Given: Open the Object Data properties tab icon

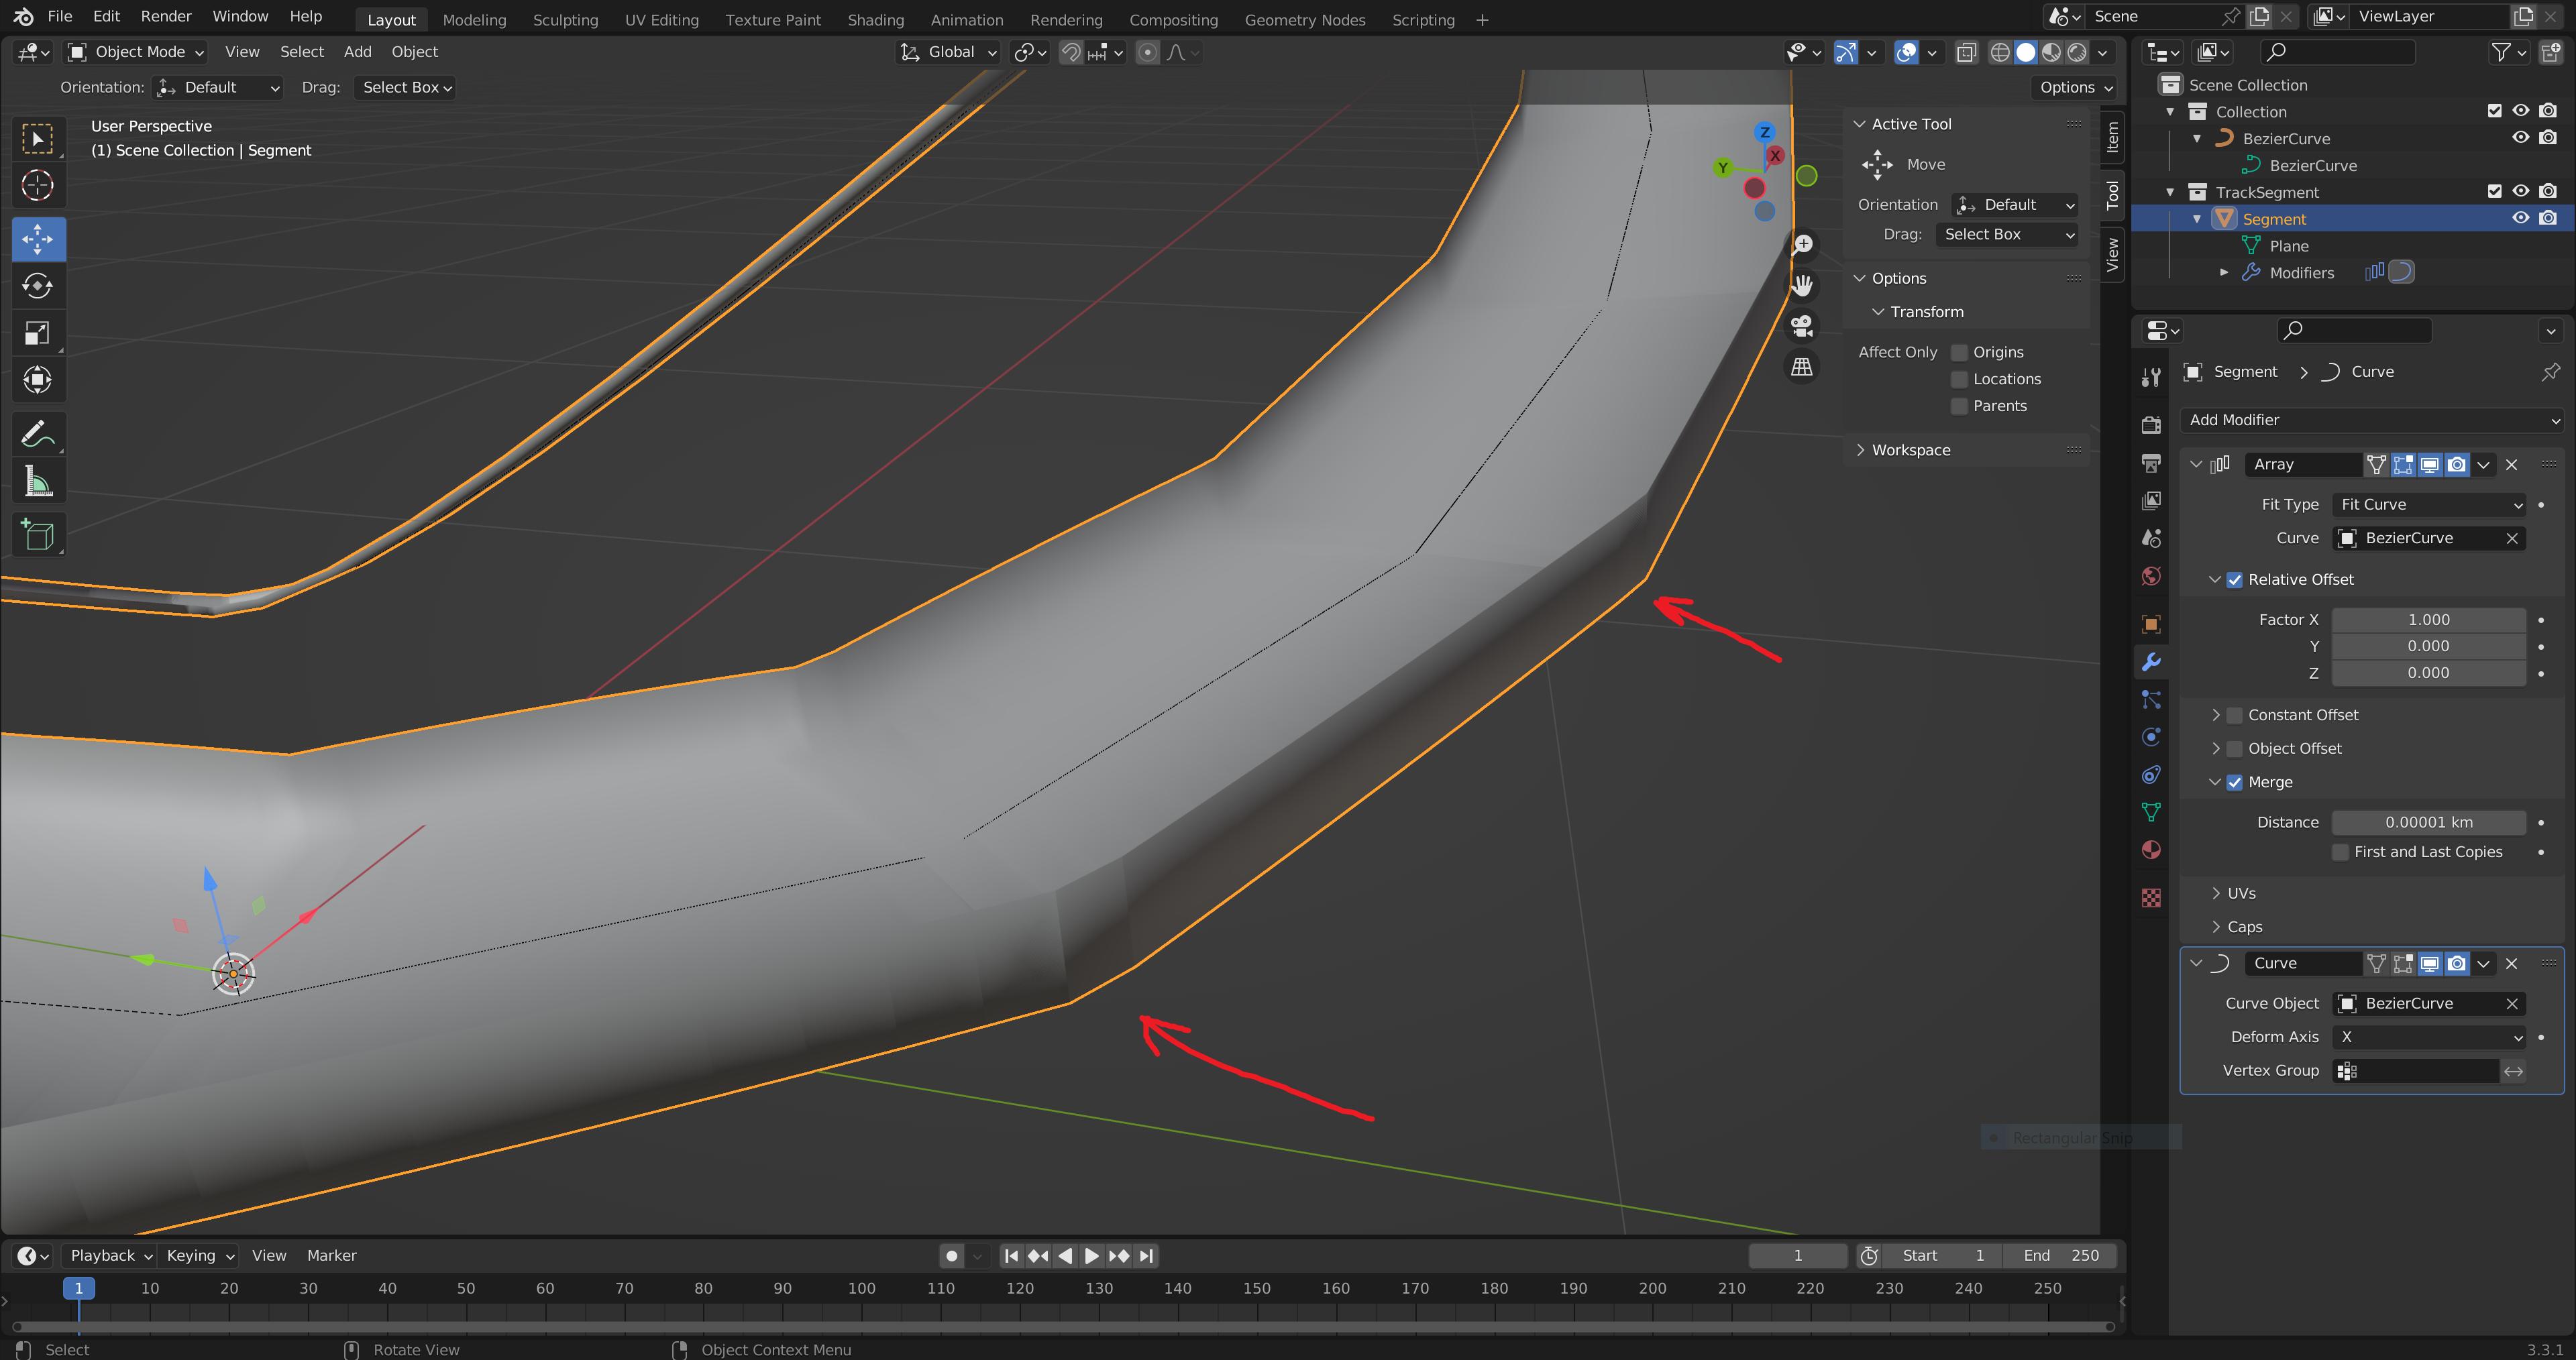Looking at the screenshot, I should pos(2151,812).
